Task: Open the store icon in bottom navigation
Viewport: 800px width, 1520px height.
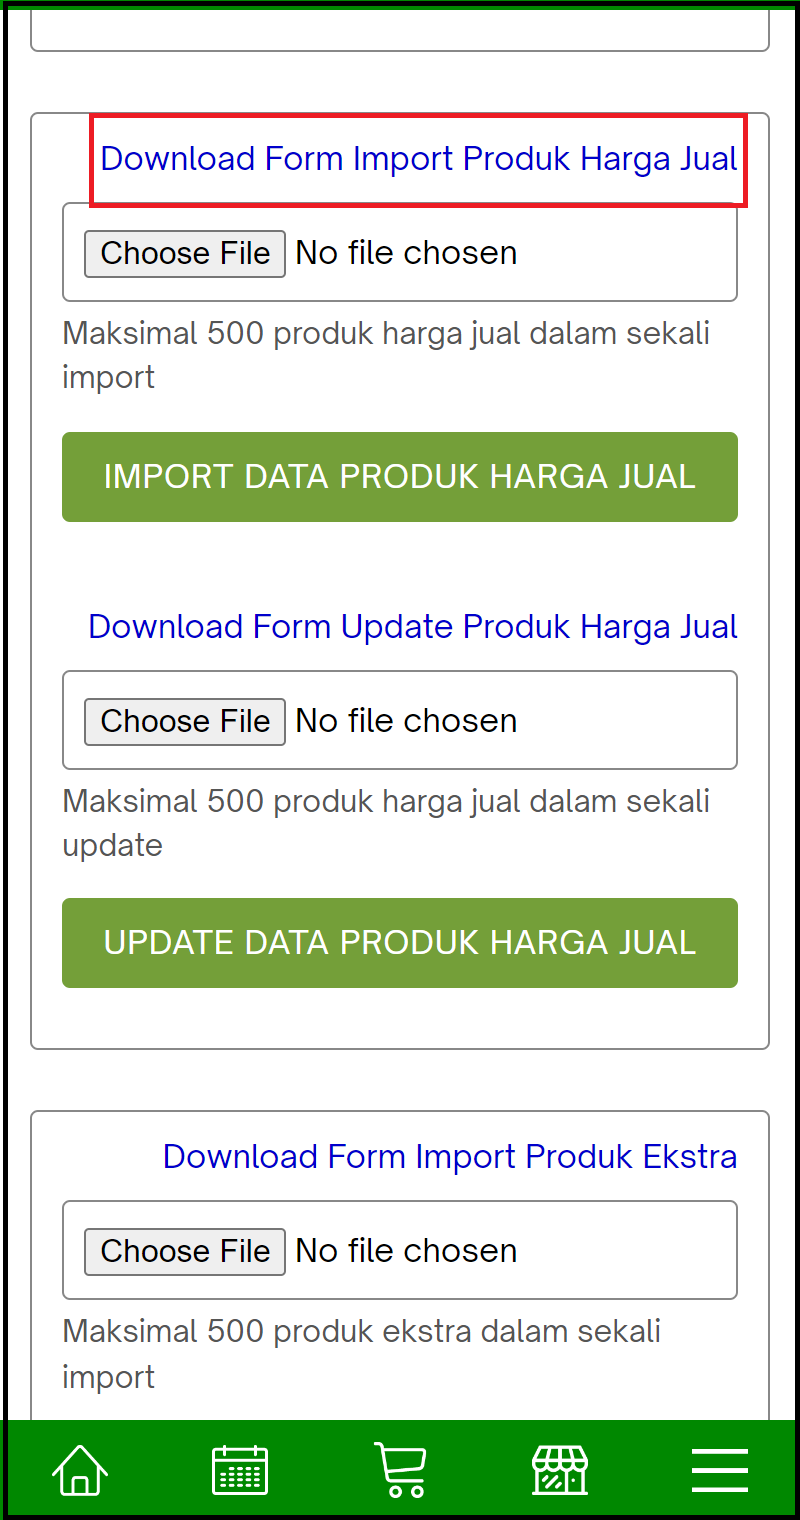Action: tap(559, 1469)
